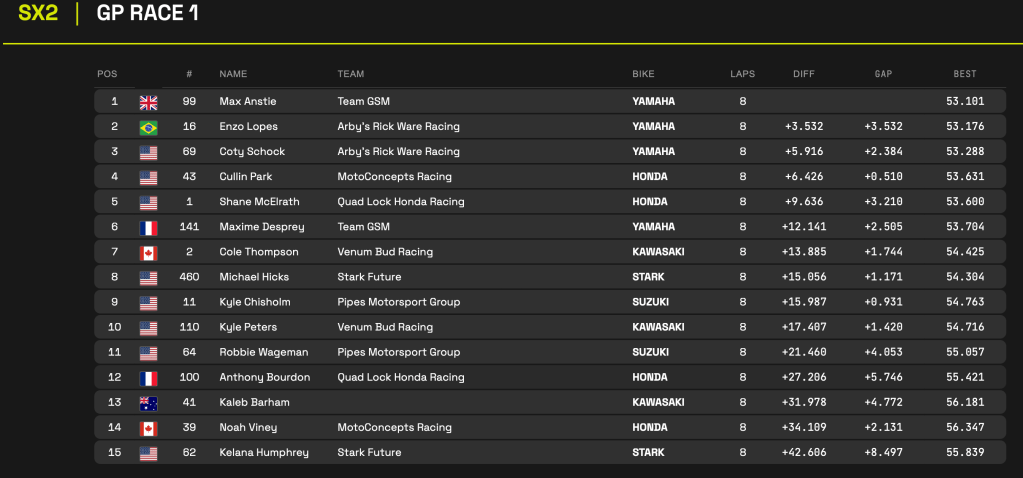The image size is (1023, 478).
Task: Click Kyle Chisholm's SUZUKI bike label
Action: click(x=652, y=302)
